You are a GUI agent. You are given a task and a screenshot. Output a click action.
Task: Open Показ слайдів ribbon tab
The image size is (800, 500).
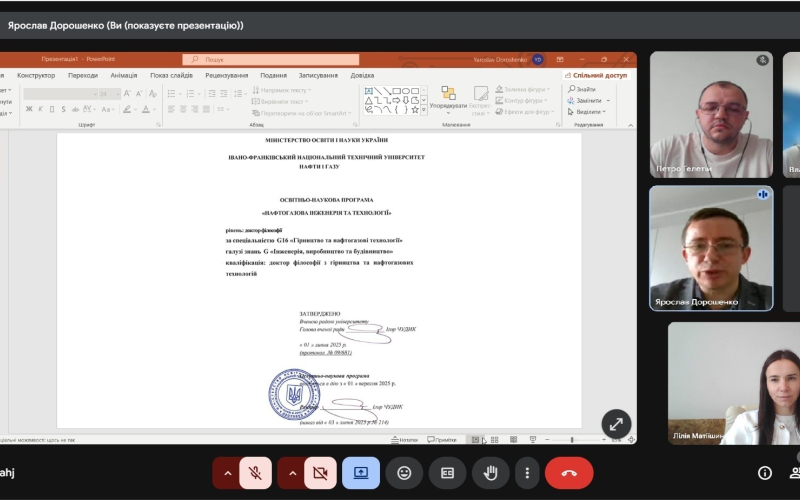171,76
